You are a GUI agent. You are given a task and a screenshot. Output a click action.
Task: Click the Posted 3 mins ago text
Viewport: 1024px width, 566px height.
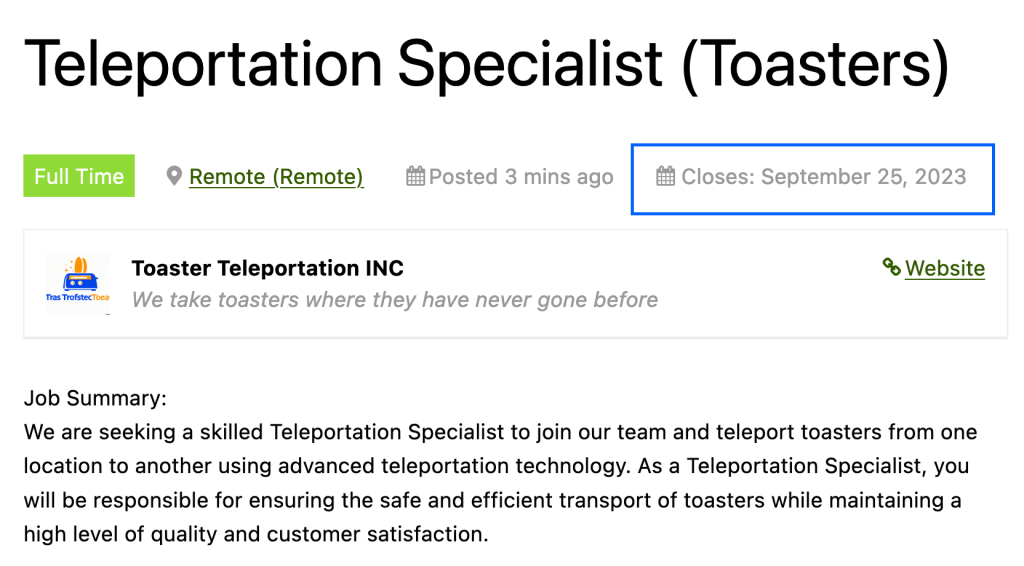tap(521, 176)
